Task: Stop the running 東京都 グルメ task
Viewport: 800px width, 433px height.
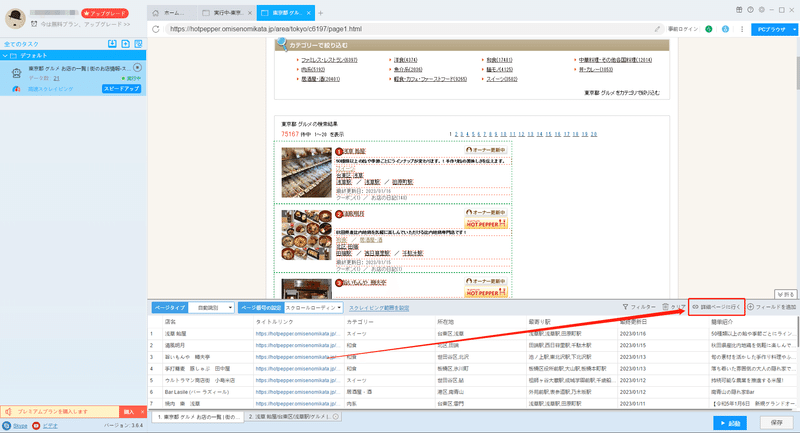Action: [x=137, y=67]
